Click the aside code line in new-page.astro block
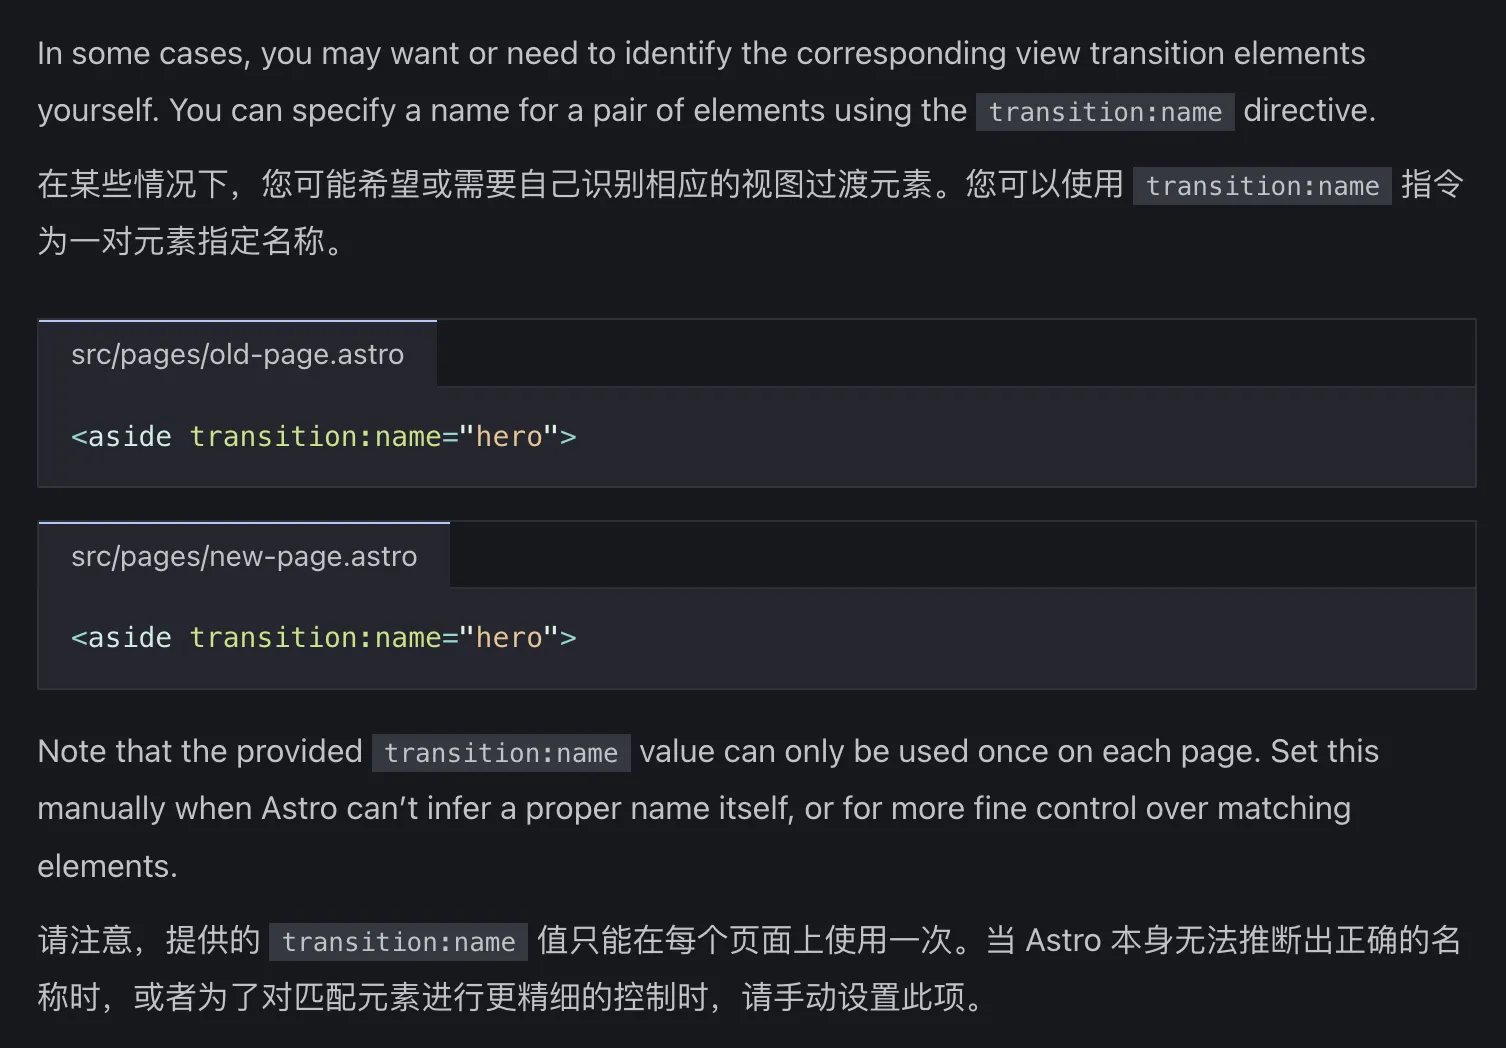Screen dimensions: 1506x1048 click(323, 638)
